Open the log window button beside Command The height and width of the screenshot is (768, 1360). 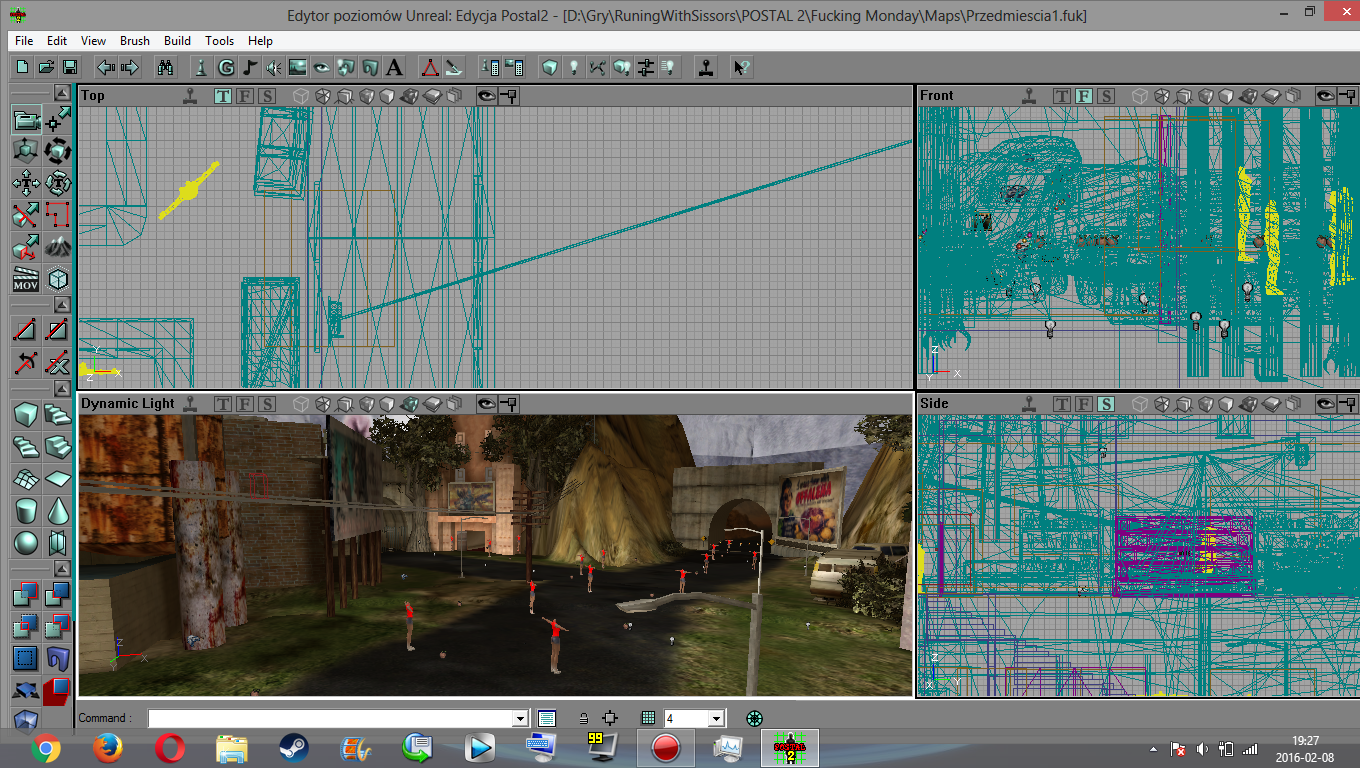546,718
